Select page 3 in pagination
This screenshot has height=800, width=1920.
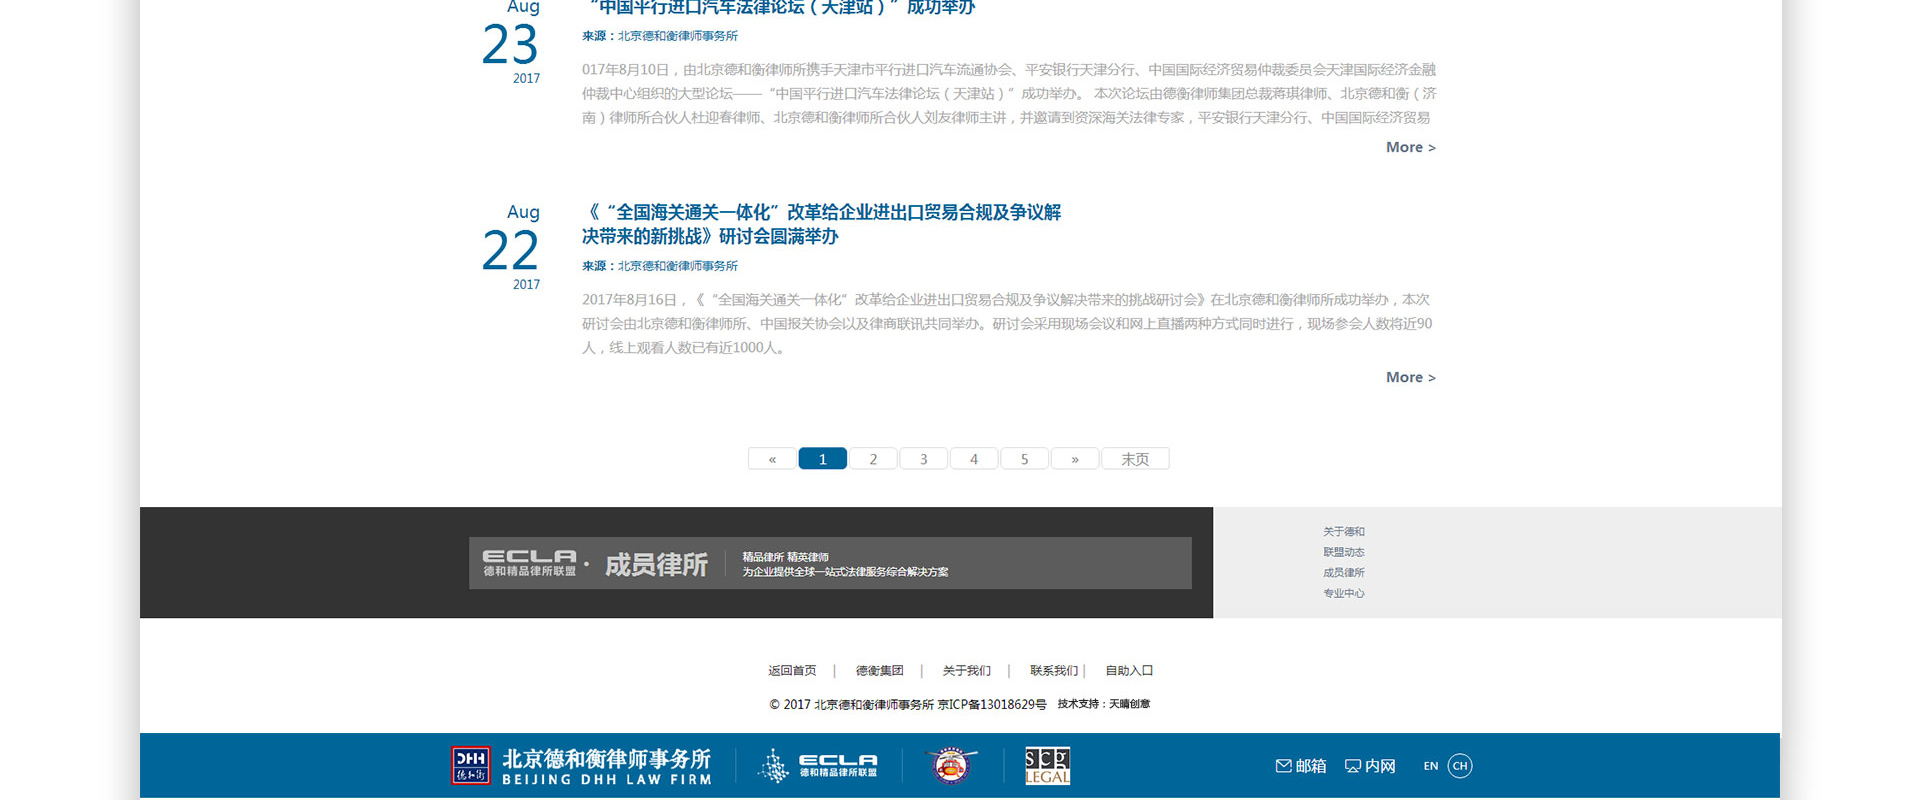[x=924, y=459]
